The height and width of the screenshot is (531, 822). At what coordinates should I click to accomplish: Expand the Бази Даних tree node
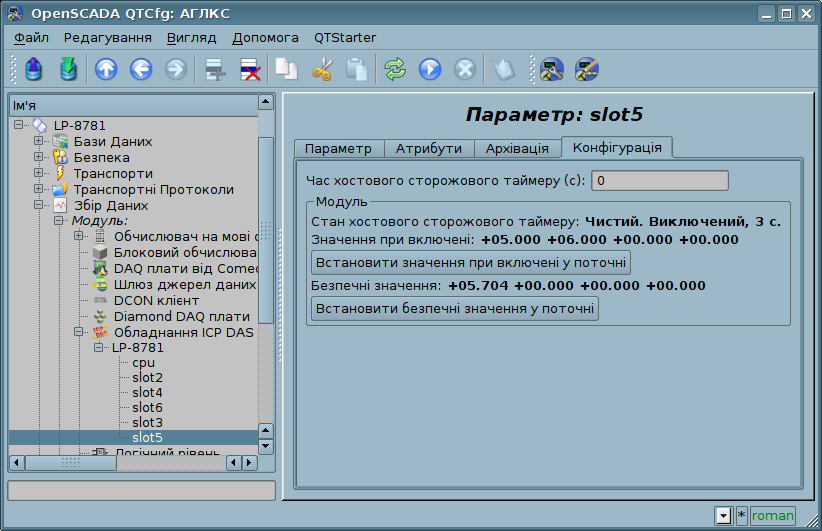click(39, 142)
